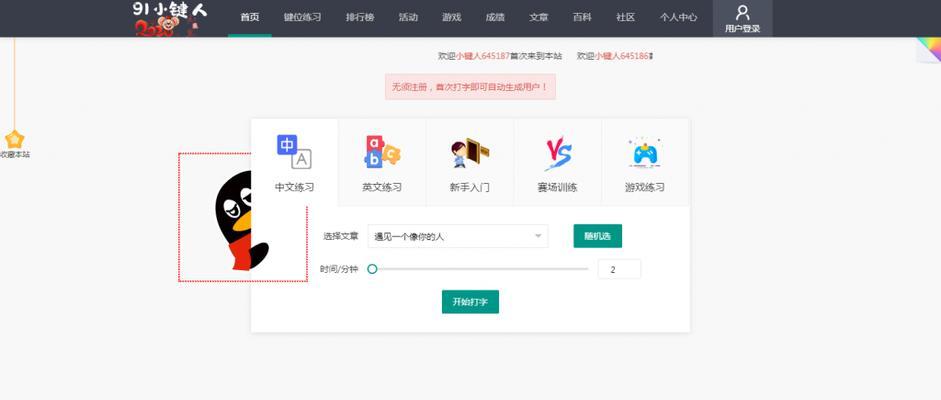Open the 社区 navigation item
Image resolution: width=941 pixels, height=400 pixels.
(x=625, y=17)
